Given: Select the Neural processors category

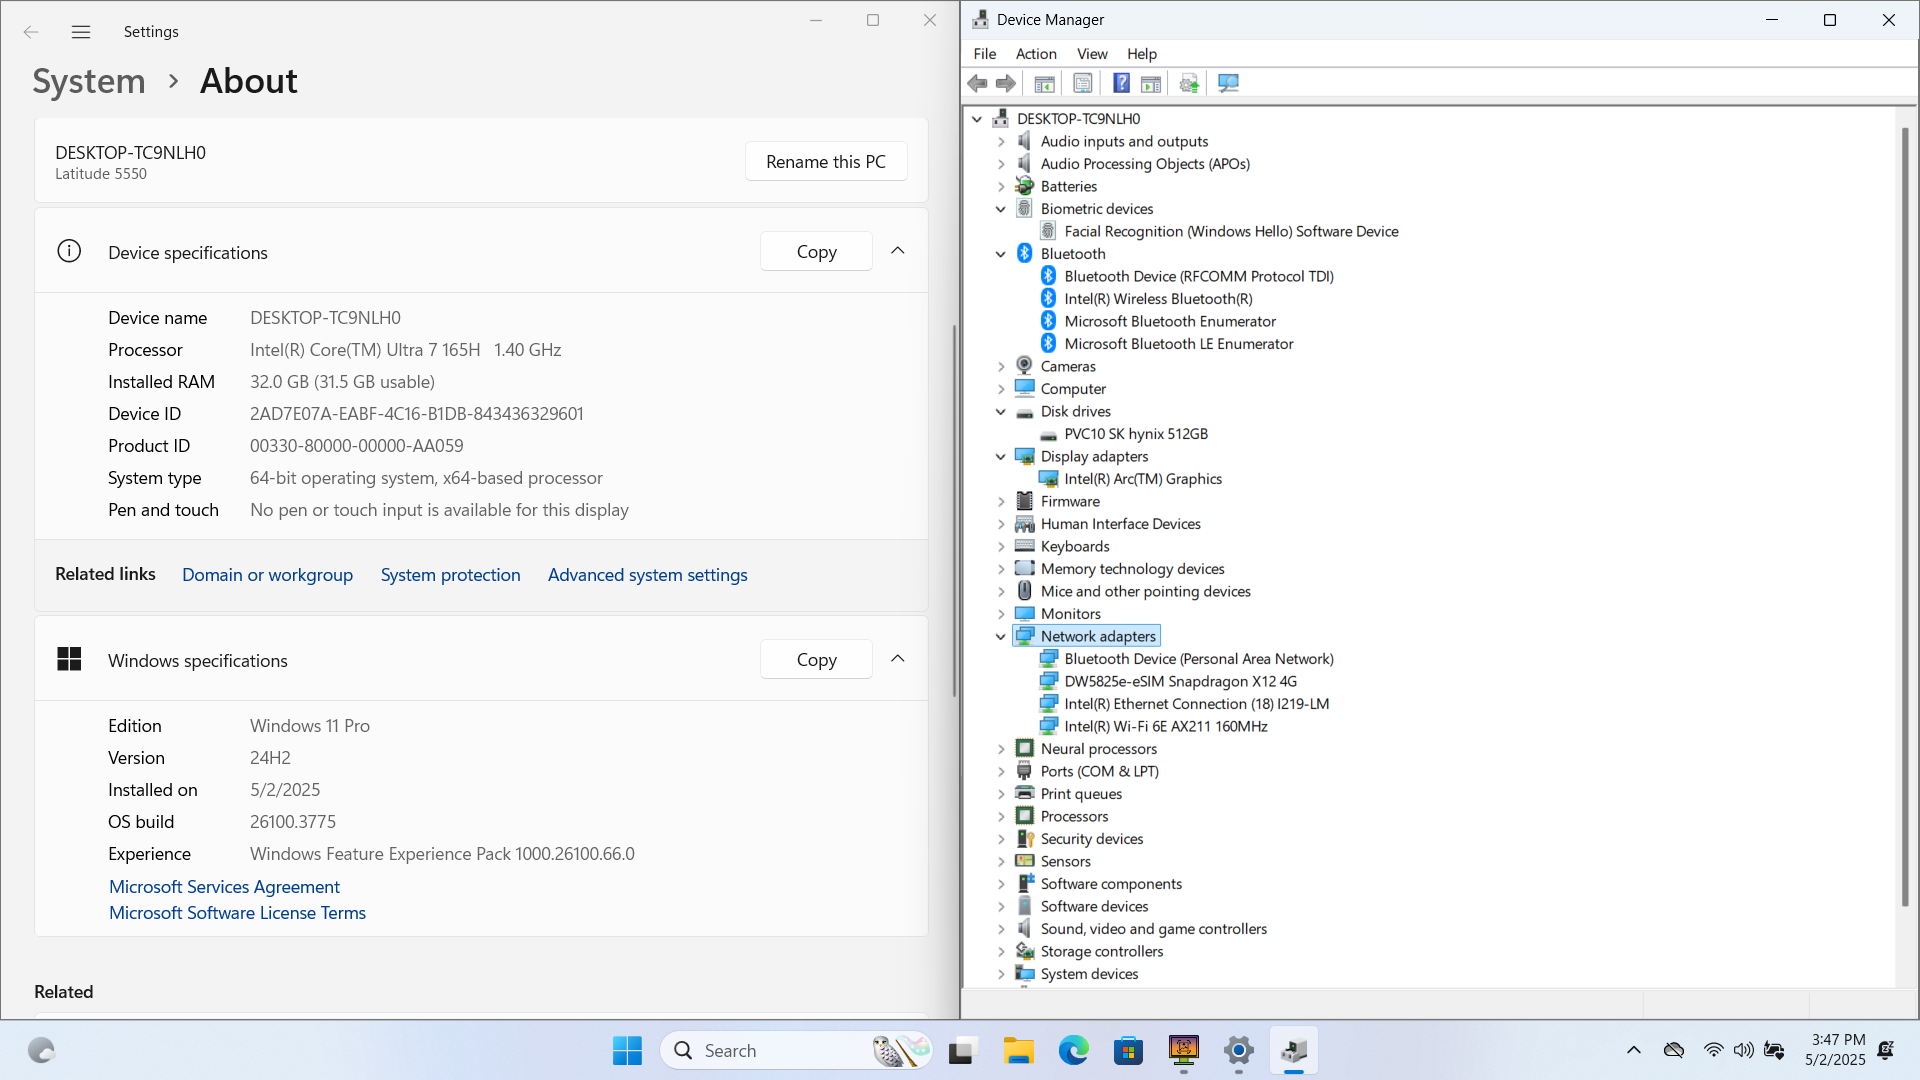Looking at the screenshot, I should coord(1098,749).
